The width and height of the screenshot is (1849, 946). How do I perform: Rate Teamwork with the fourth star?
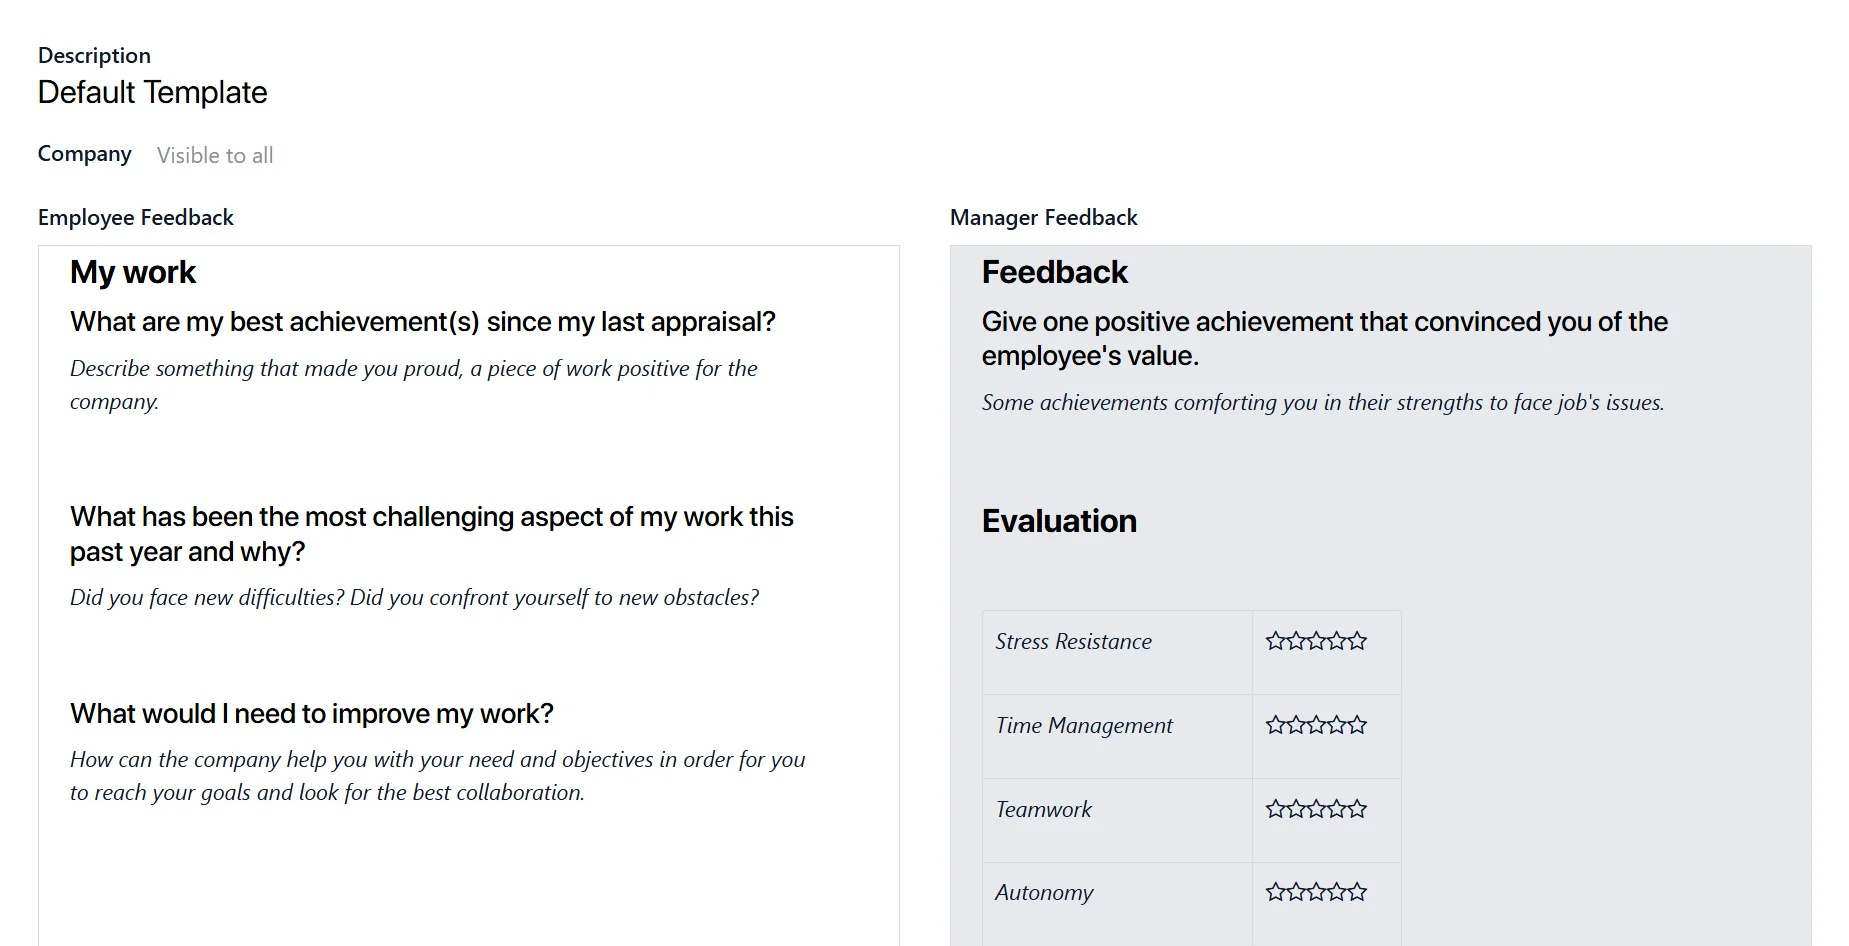[1337, 809]
